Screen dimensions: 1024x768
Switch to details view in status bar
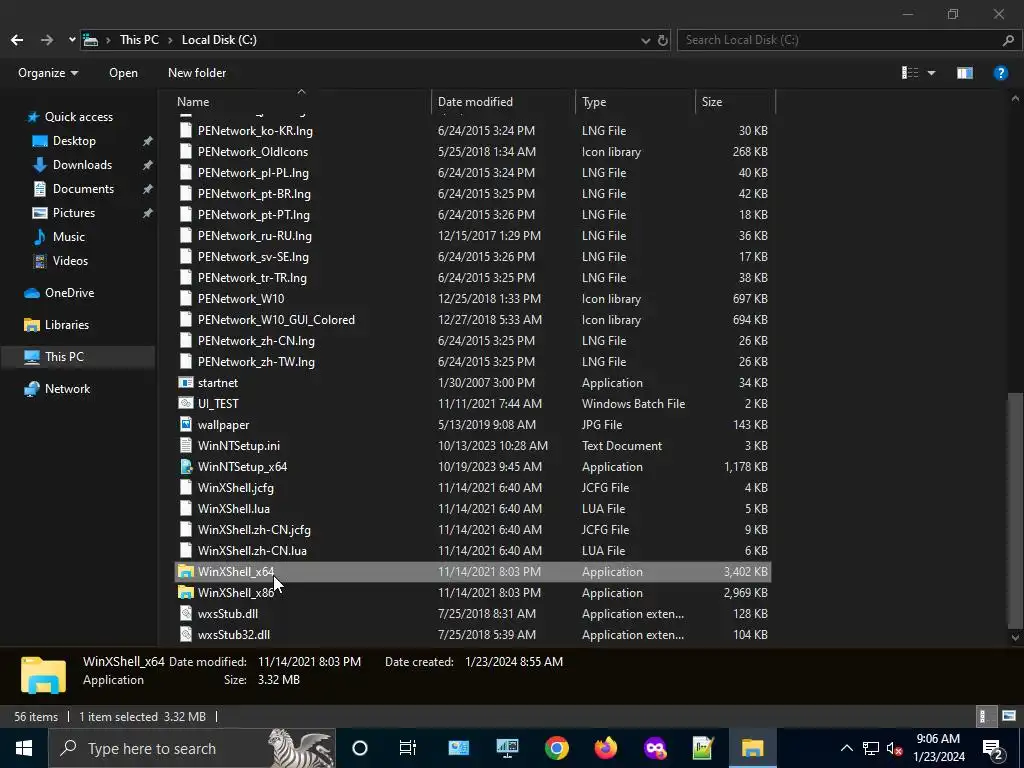984,716
